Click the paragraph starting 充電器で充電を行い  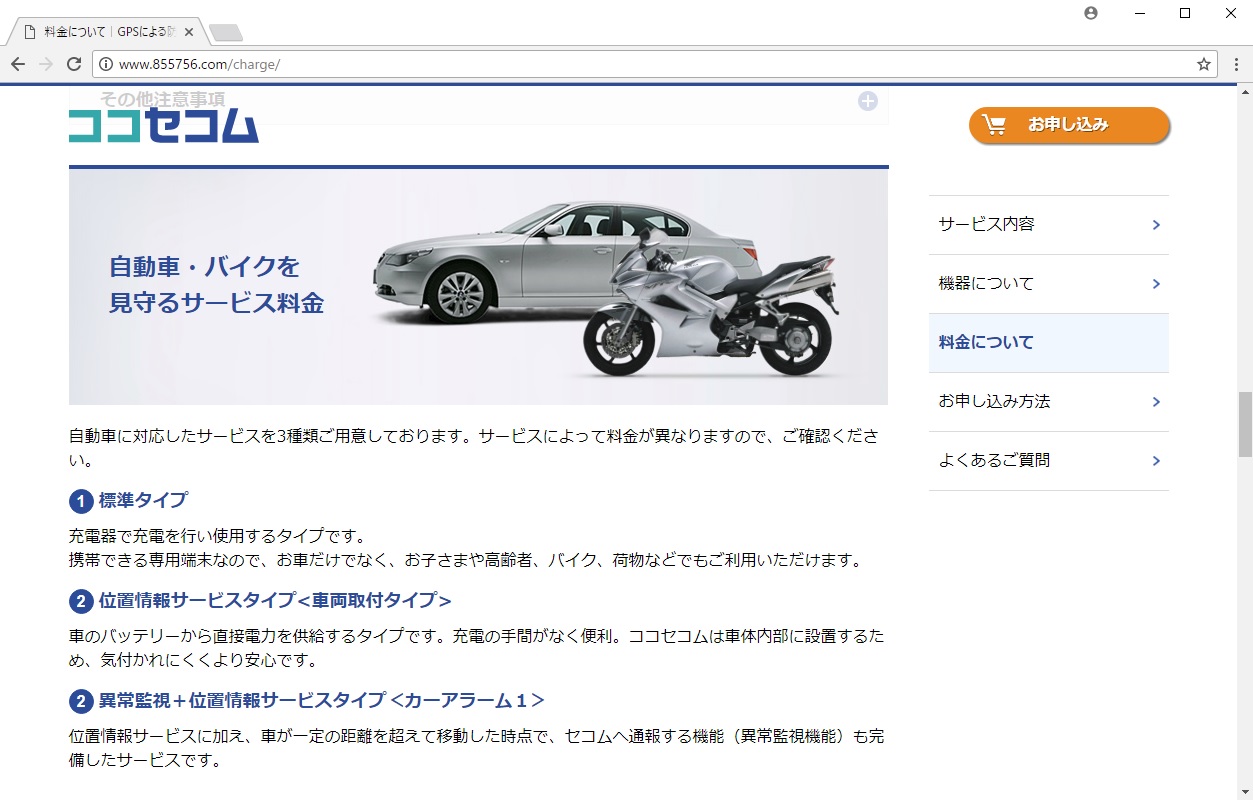(x=465, y=549)
